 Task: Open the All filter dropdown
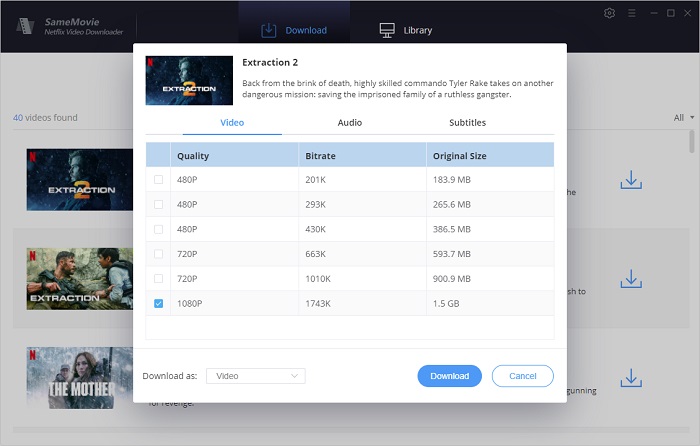(683, 117)
